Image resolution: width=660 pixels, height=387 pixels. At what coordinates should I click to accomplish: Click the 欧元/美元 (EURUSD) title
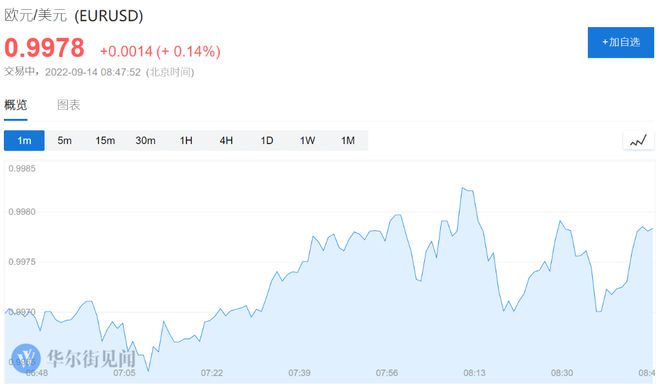point(74,16)
